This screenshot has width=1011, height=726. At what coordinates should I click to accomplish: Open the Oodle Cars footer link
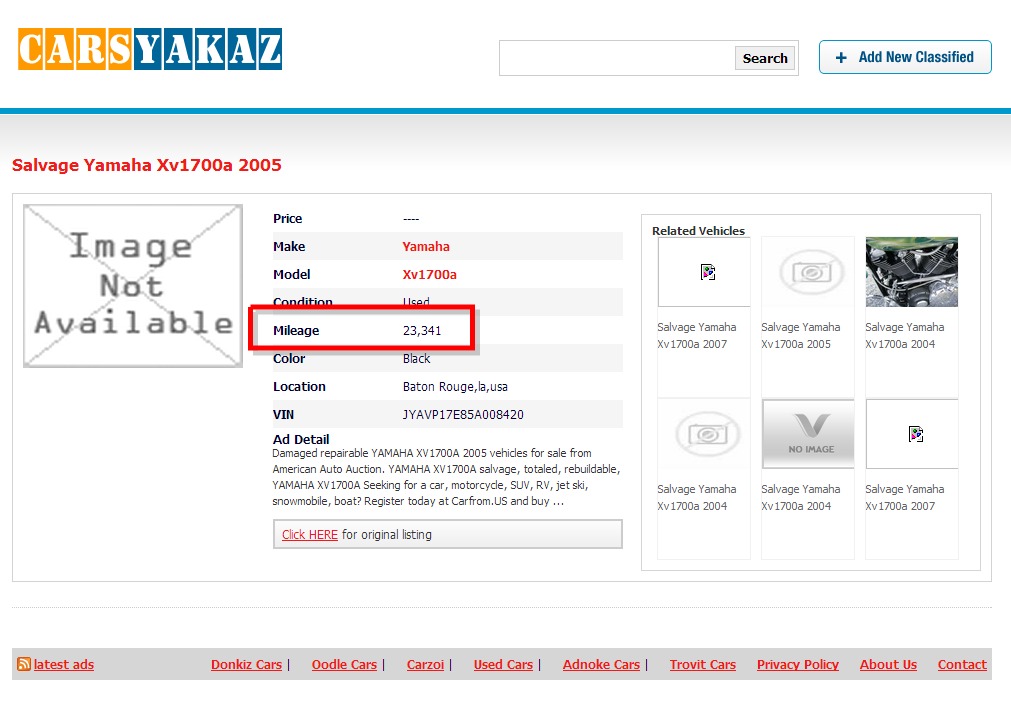344,664
